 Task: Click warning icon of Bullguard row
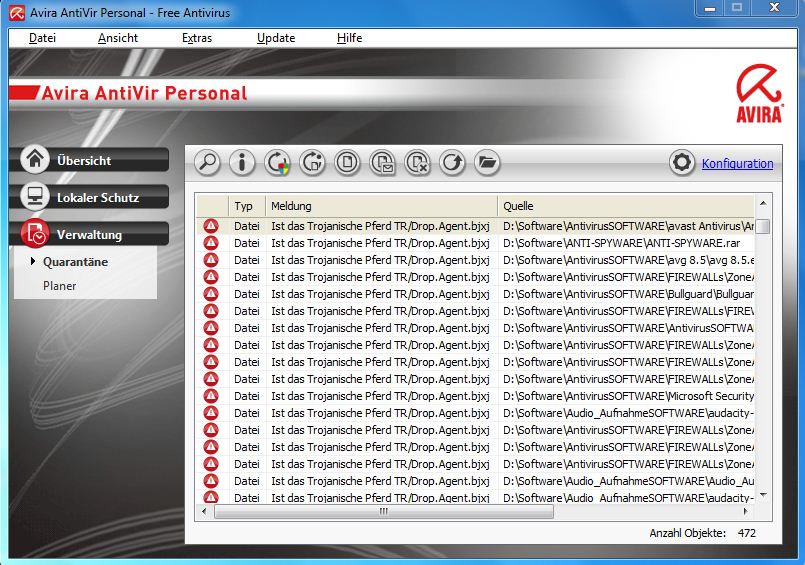(211, 294)
